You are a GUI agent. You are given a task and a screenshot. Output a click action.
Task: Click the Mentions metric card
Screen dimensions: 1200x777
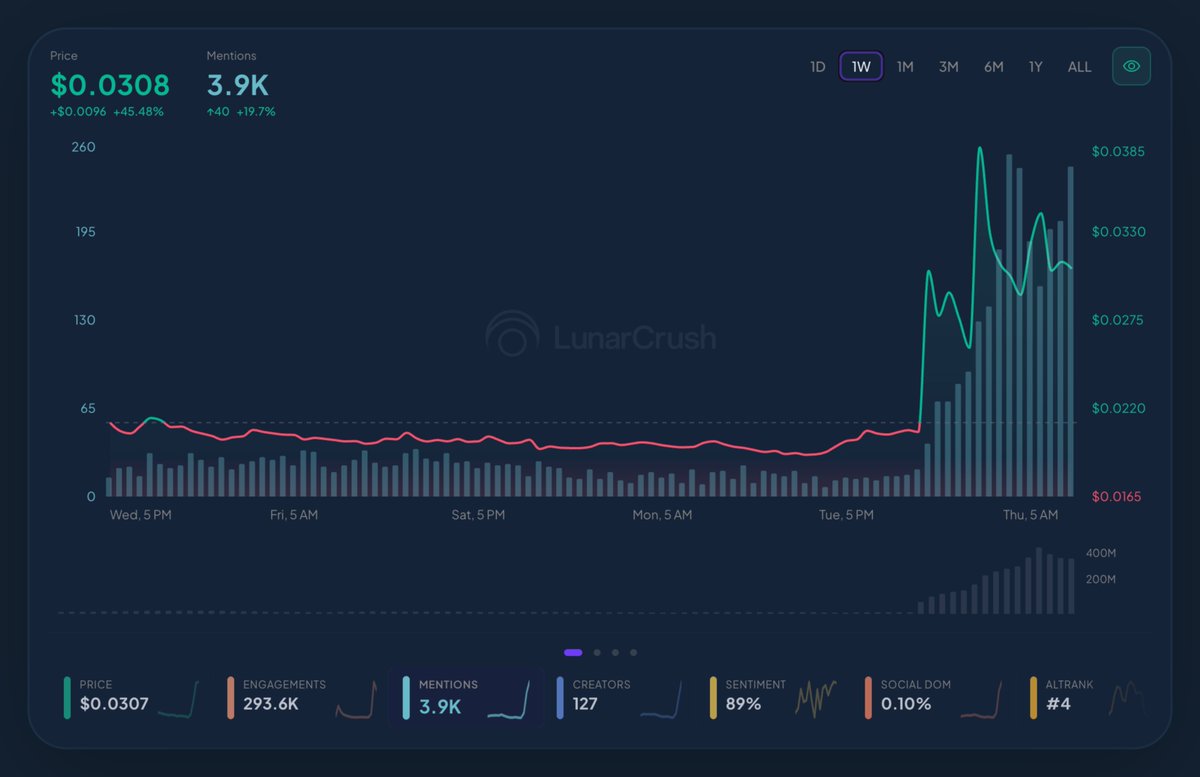(465, 696)
